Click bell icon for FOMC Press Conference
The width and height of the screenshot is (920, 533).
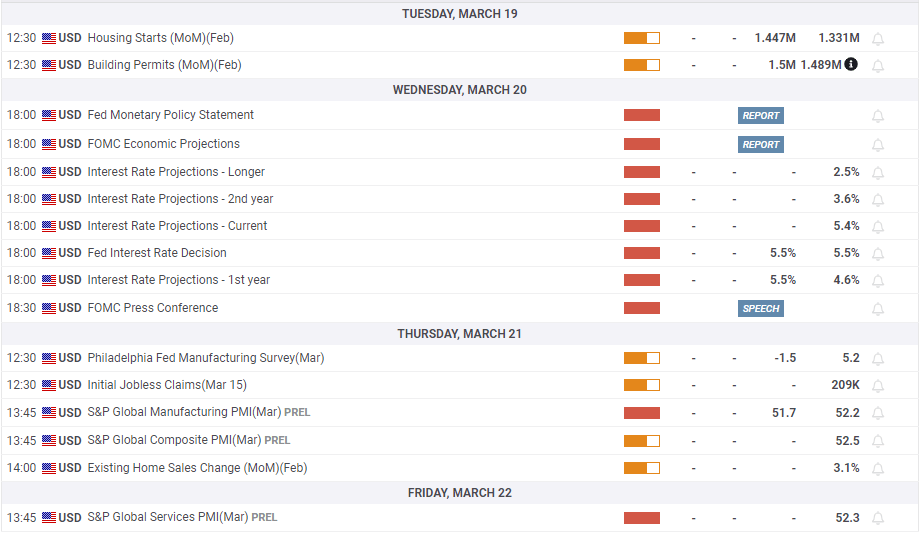(878, 309)
